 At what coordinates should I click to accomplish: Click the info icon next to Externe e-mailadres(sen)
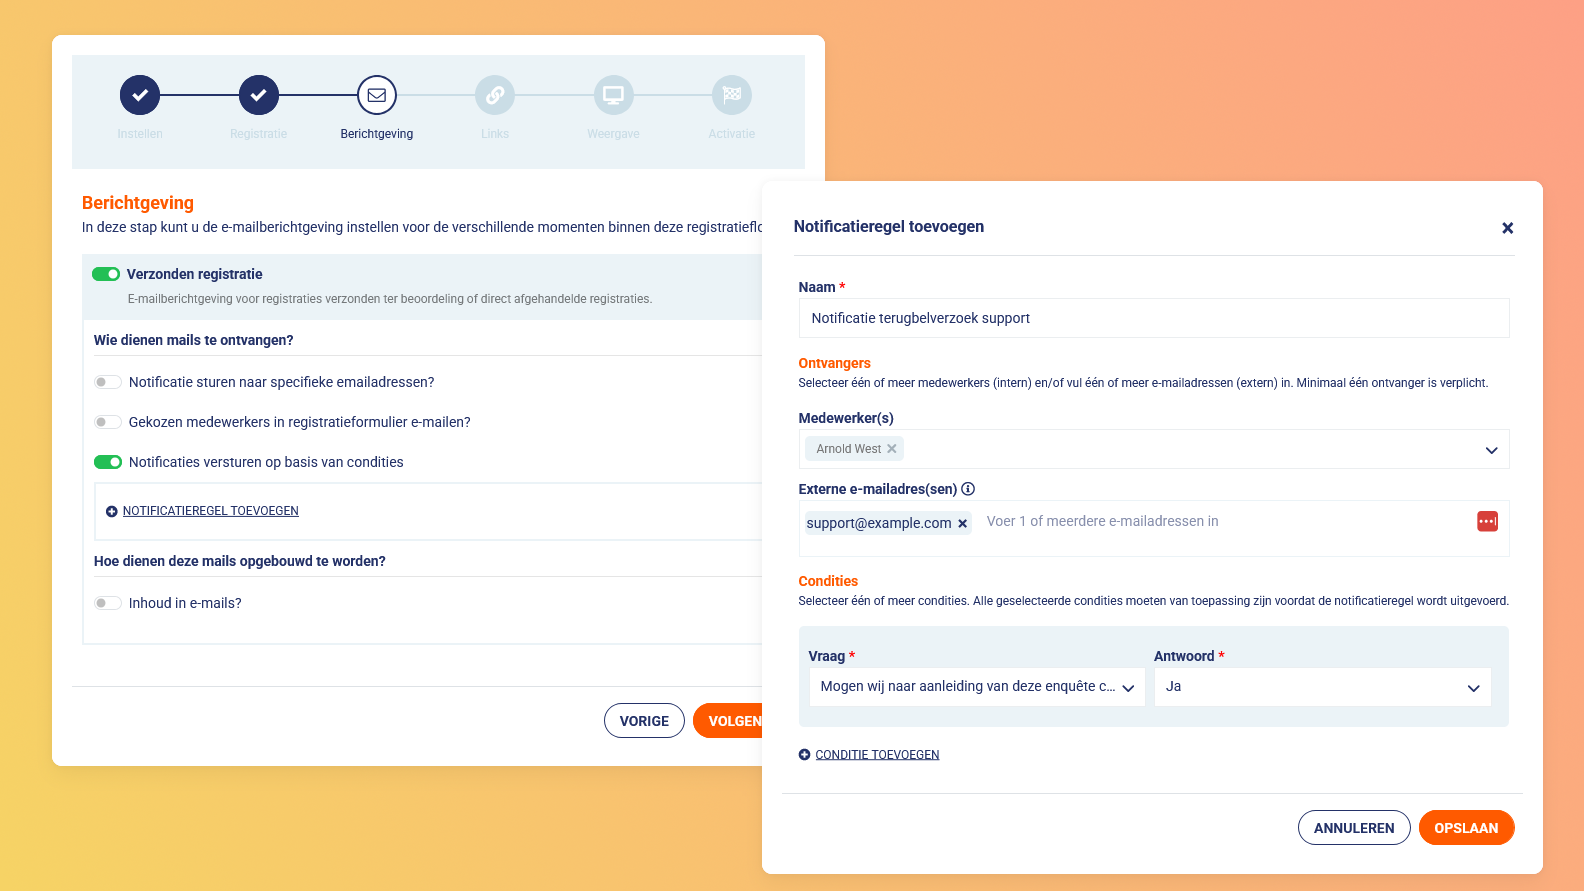coord(968,489)
